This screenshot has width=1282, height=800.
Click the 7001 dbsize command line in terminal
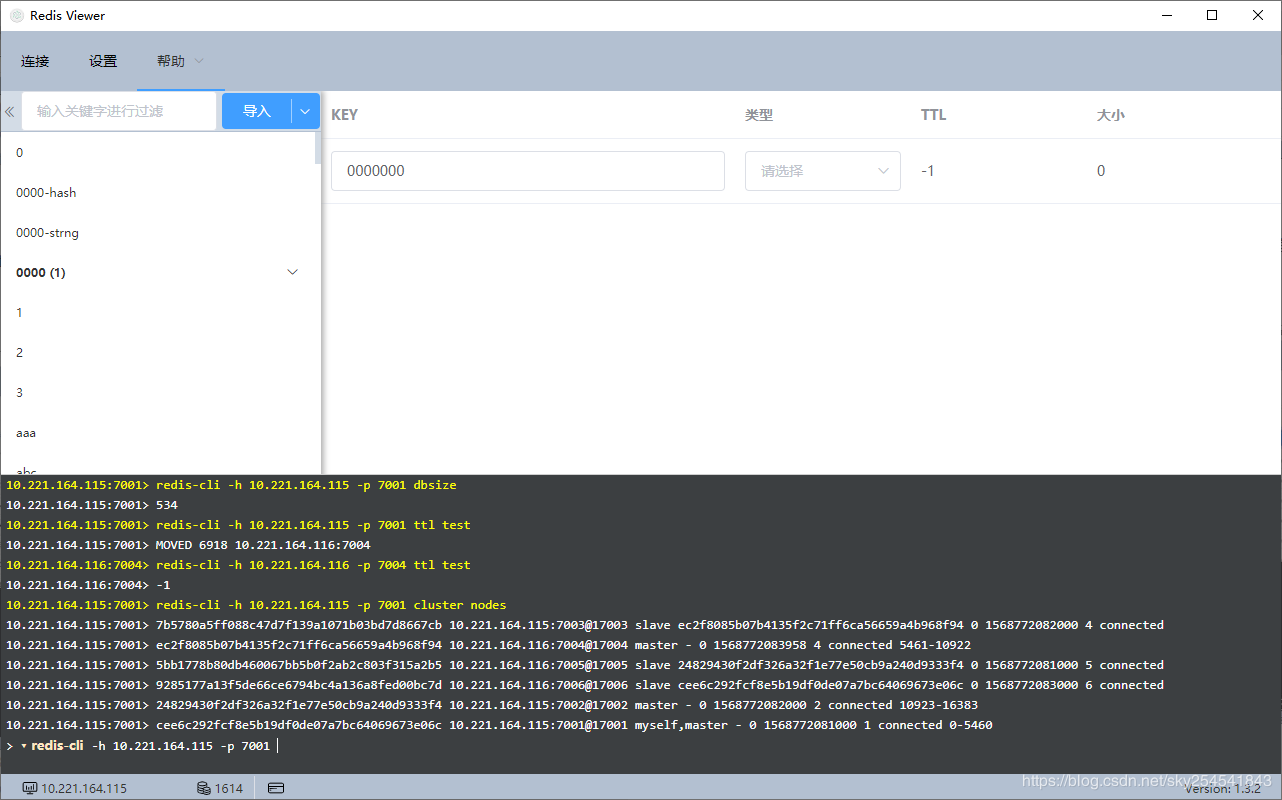click(x=231, y=485)
